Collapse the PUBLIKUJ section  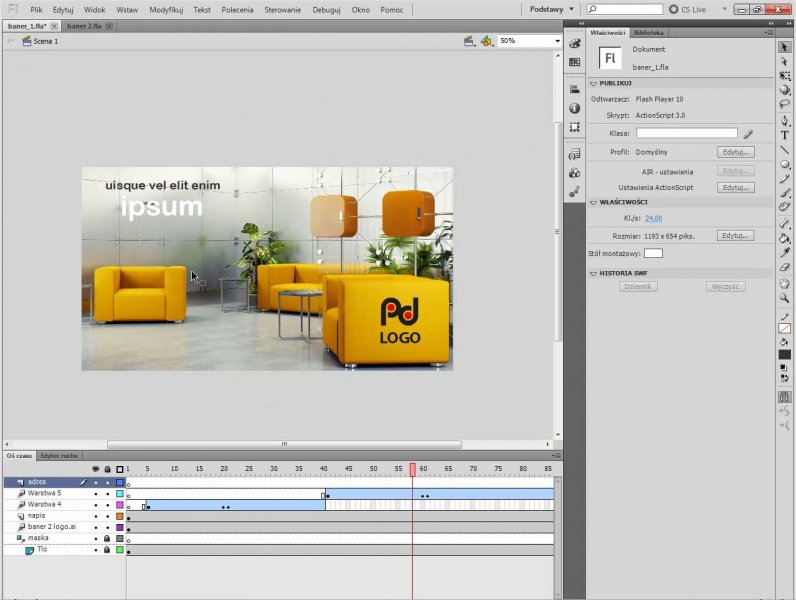tap(593, 83)
